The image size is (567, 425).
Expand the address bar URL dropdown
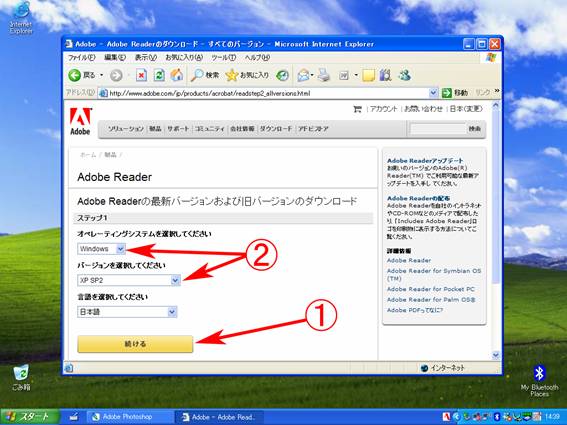coord(434,93)
